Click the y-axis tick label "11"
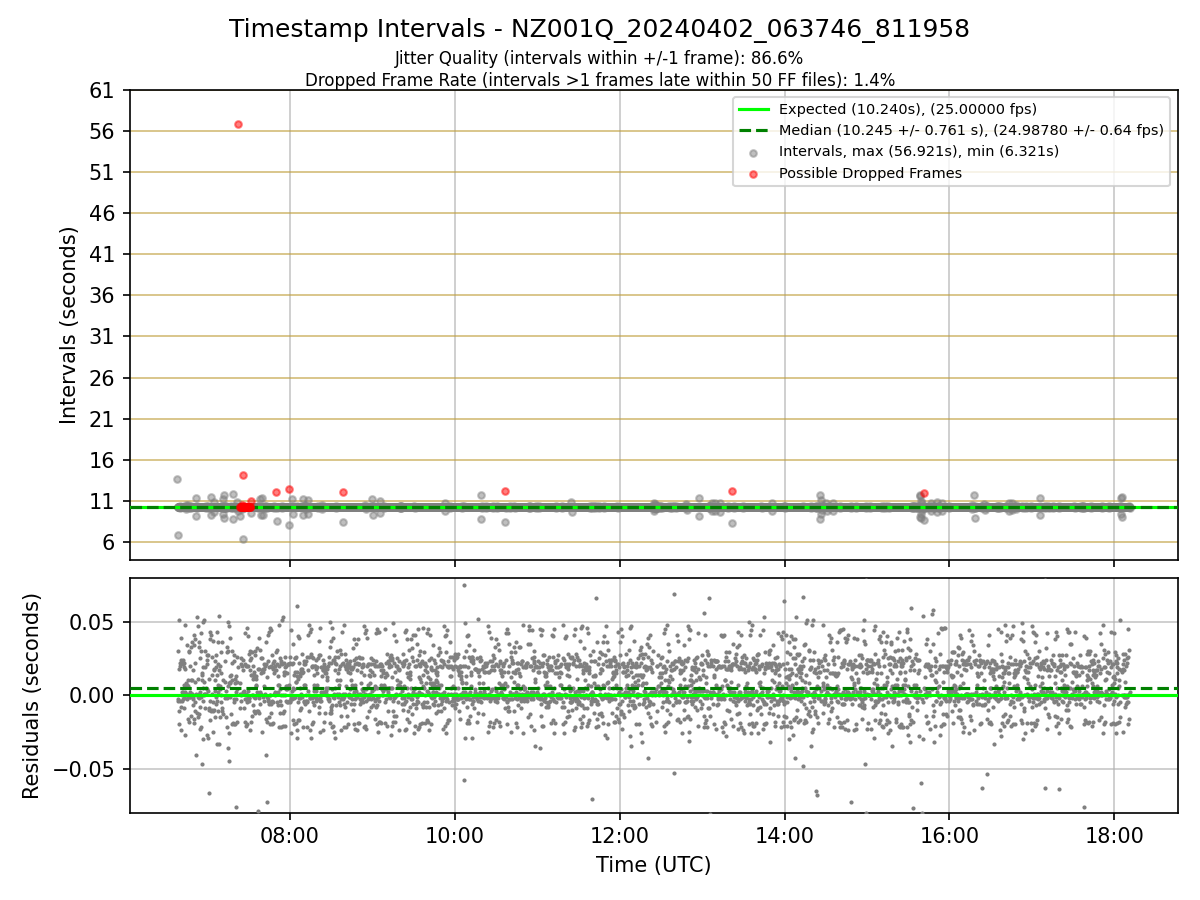Screen dimensions: 1200x900 coord(103,502)
